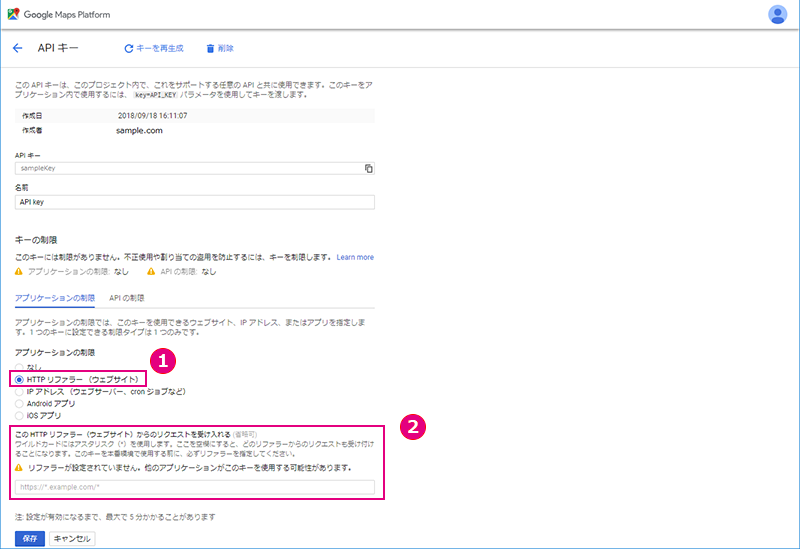Click the 名前 field with API key
Image resolution: width=800 pixels, height=549 pixels.
click(x=194, y=202)
